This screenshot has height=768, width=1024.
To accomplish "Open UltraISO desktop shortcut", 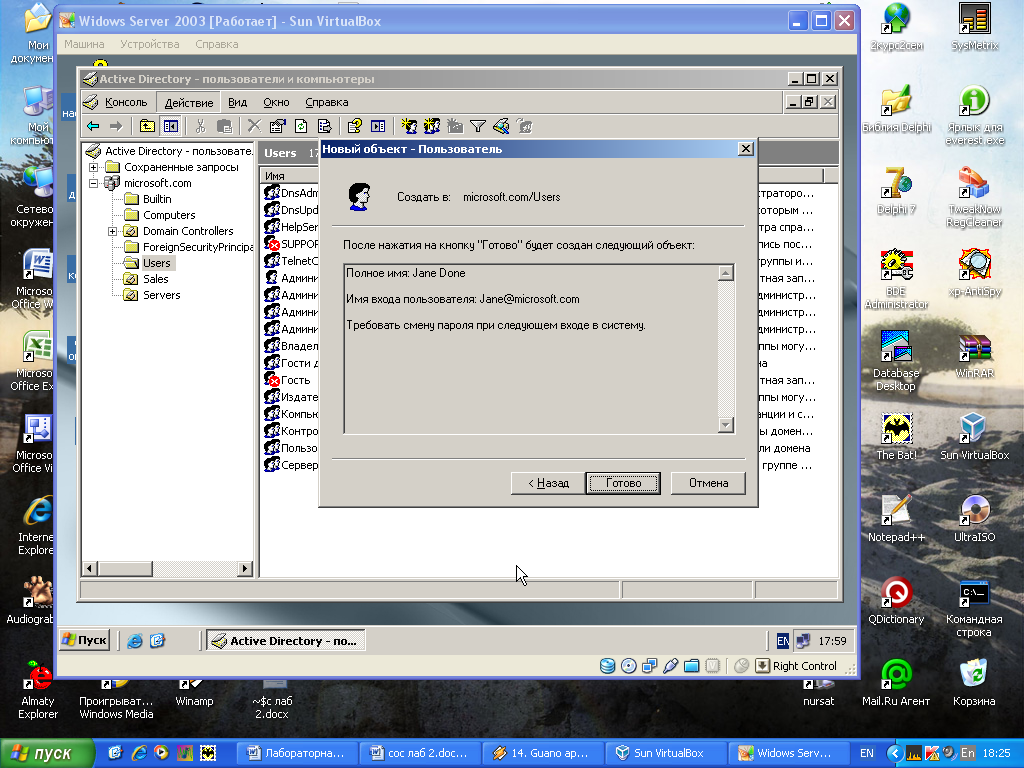I will [974, 519].
